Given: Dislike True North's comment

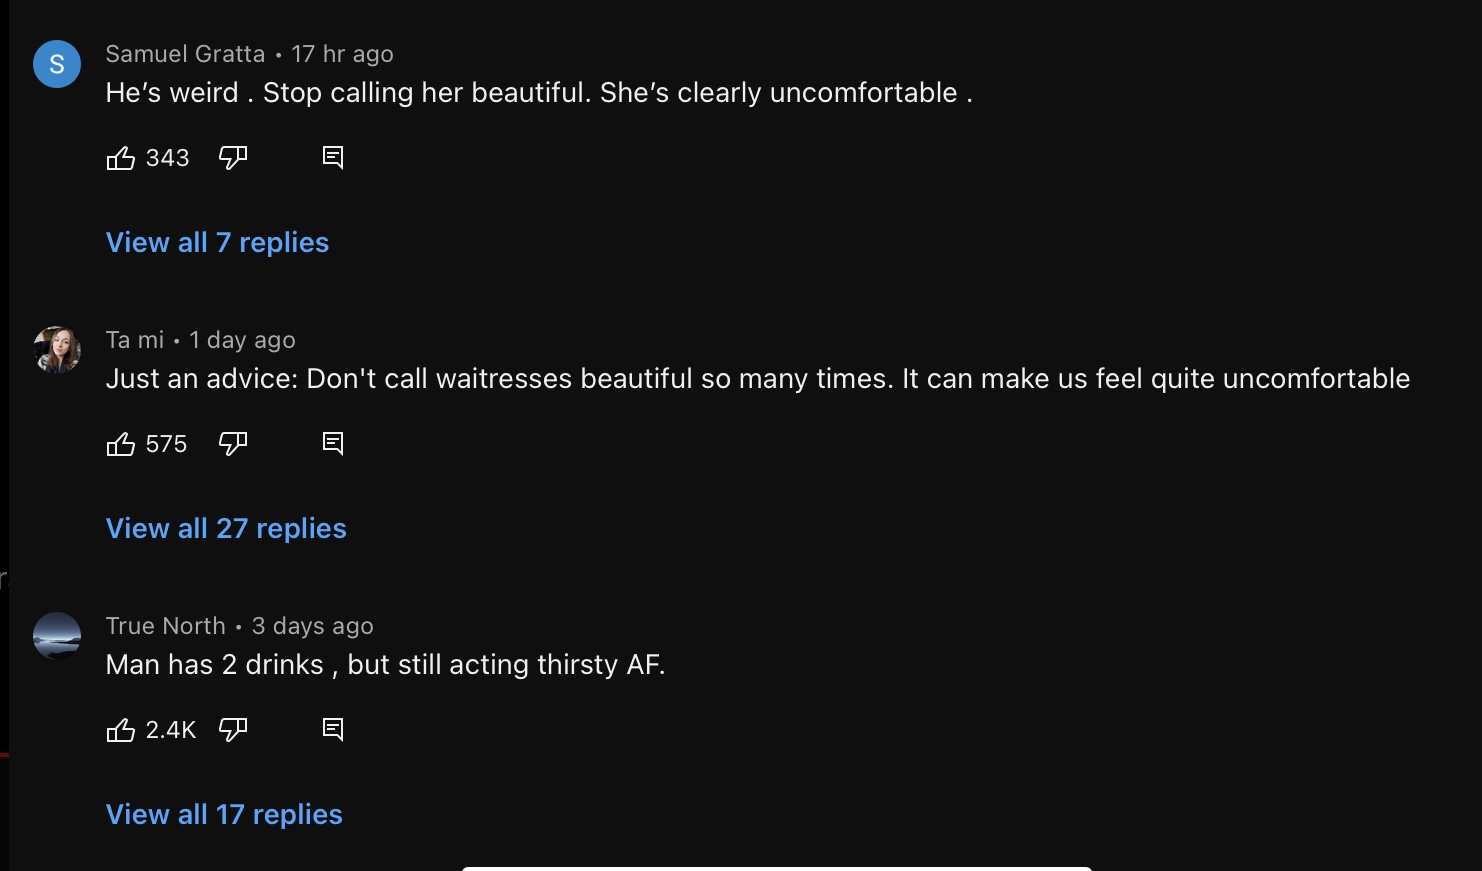Looking at the screenshot, I should coord(233,730).
